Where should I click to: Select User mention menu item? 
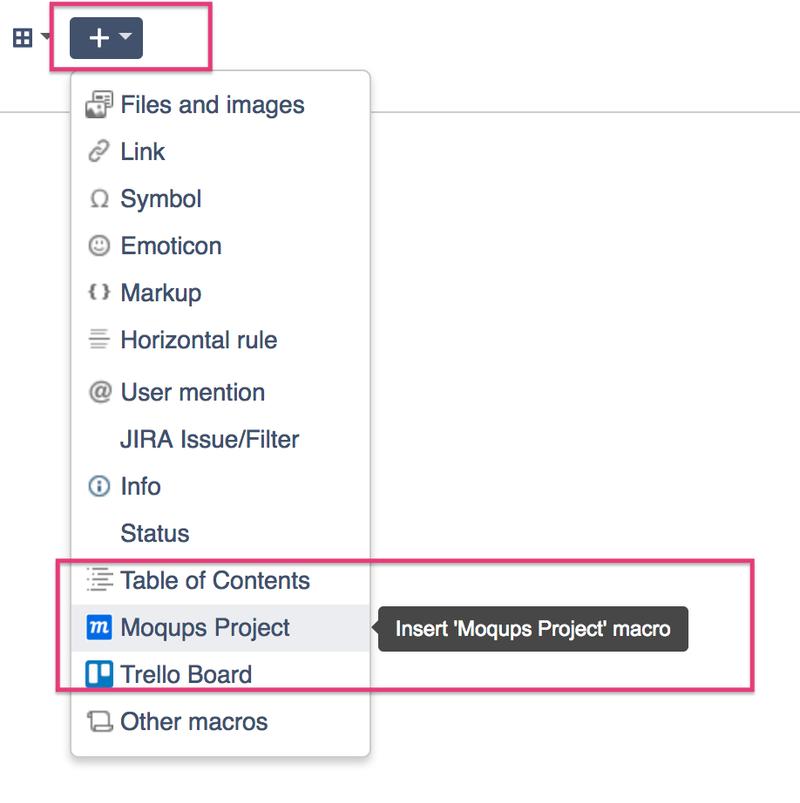coord(192,392)
